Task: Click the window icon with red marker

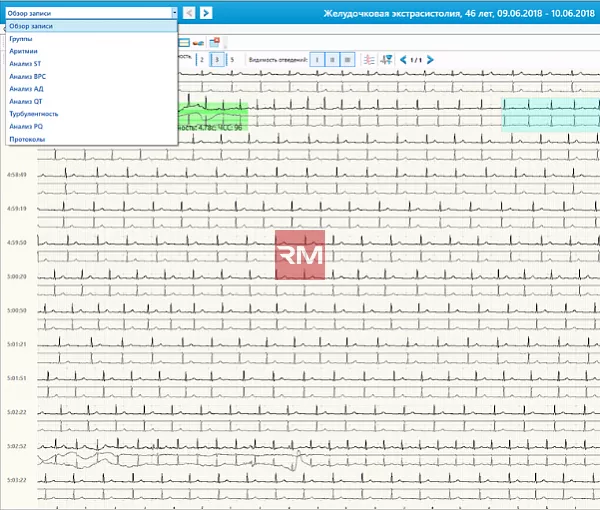Action: click(214, 42)
